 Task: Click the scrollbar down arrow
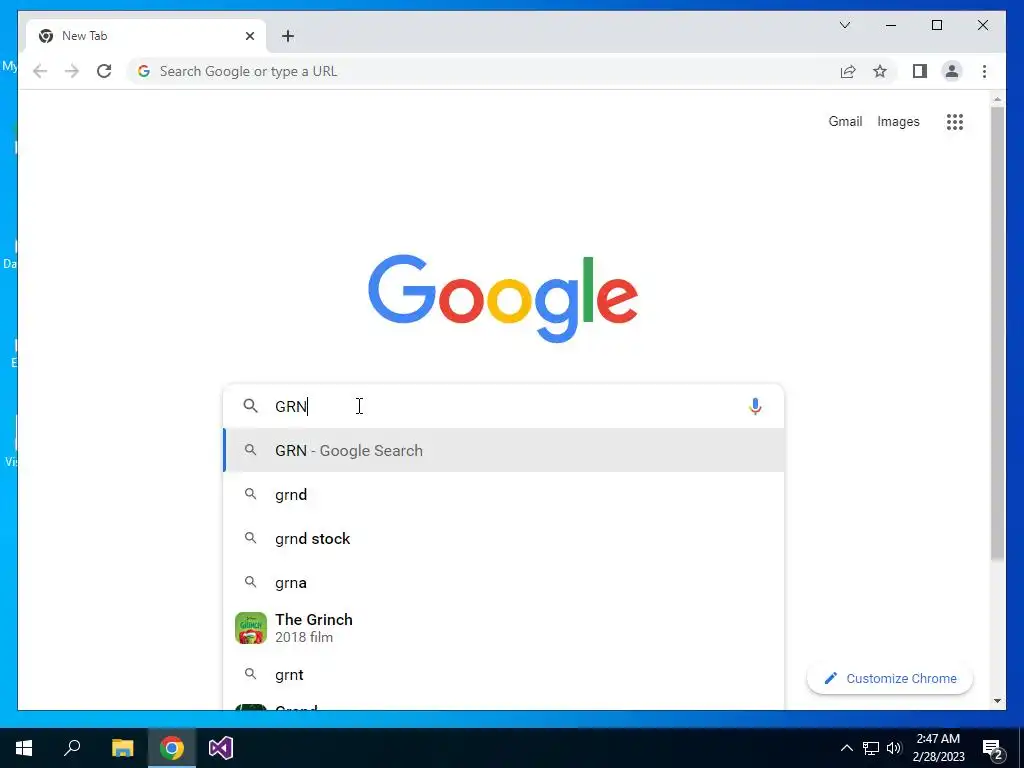pyautogui.click(x=997, y=701)
